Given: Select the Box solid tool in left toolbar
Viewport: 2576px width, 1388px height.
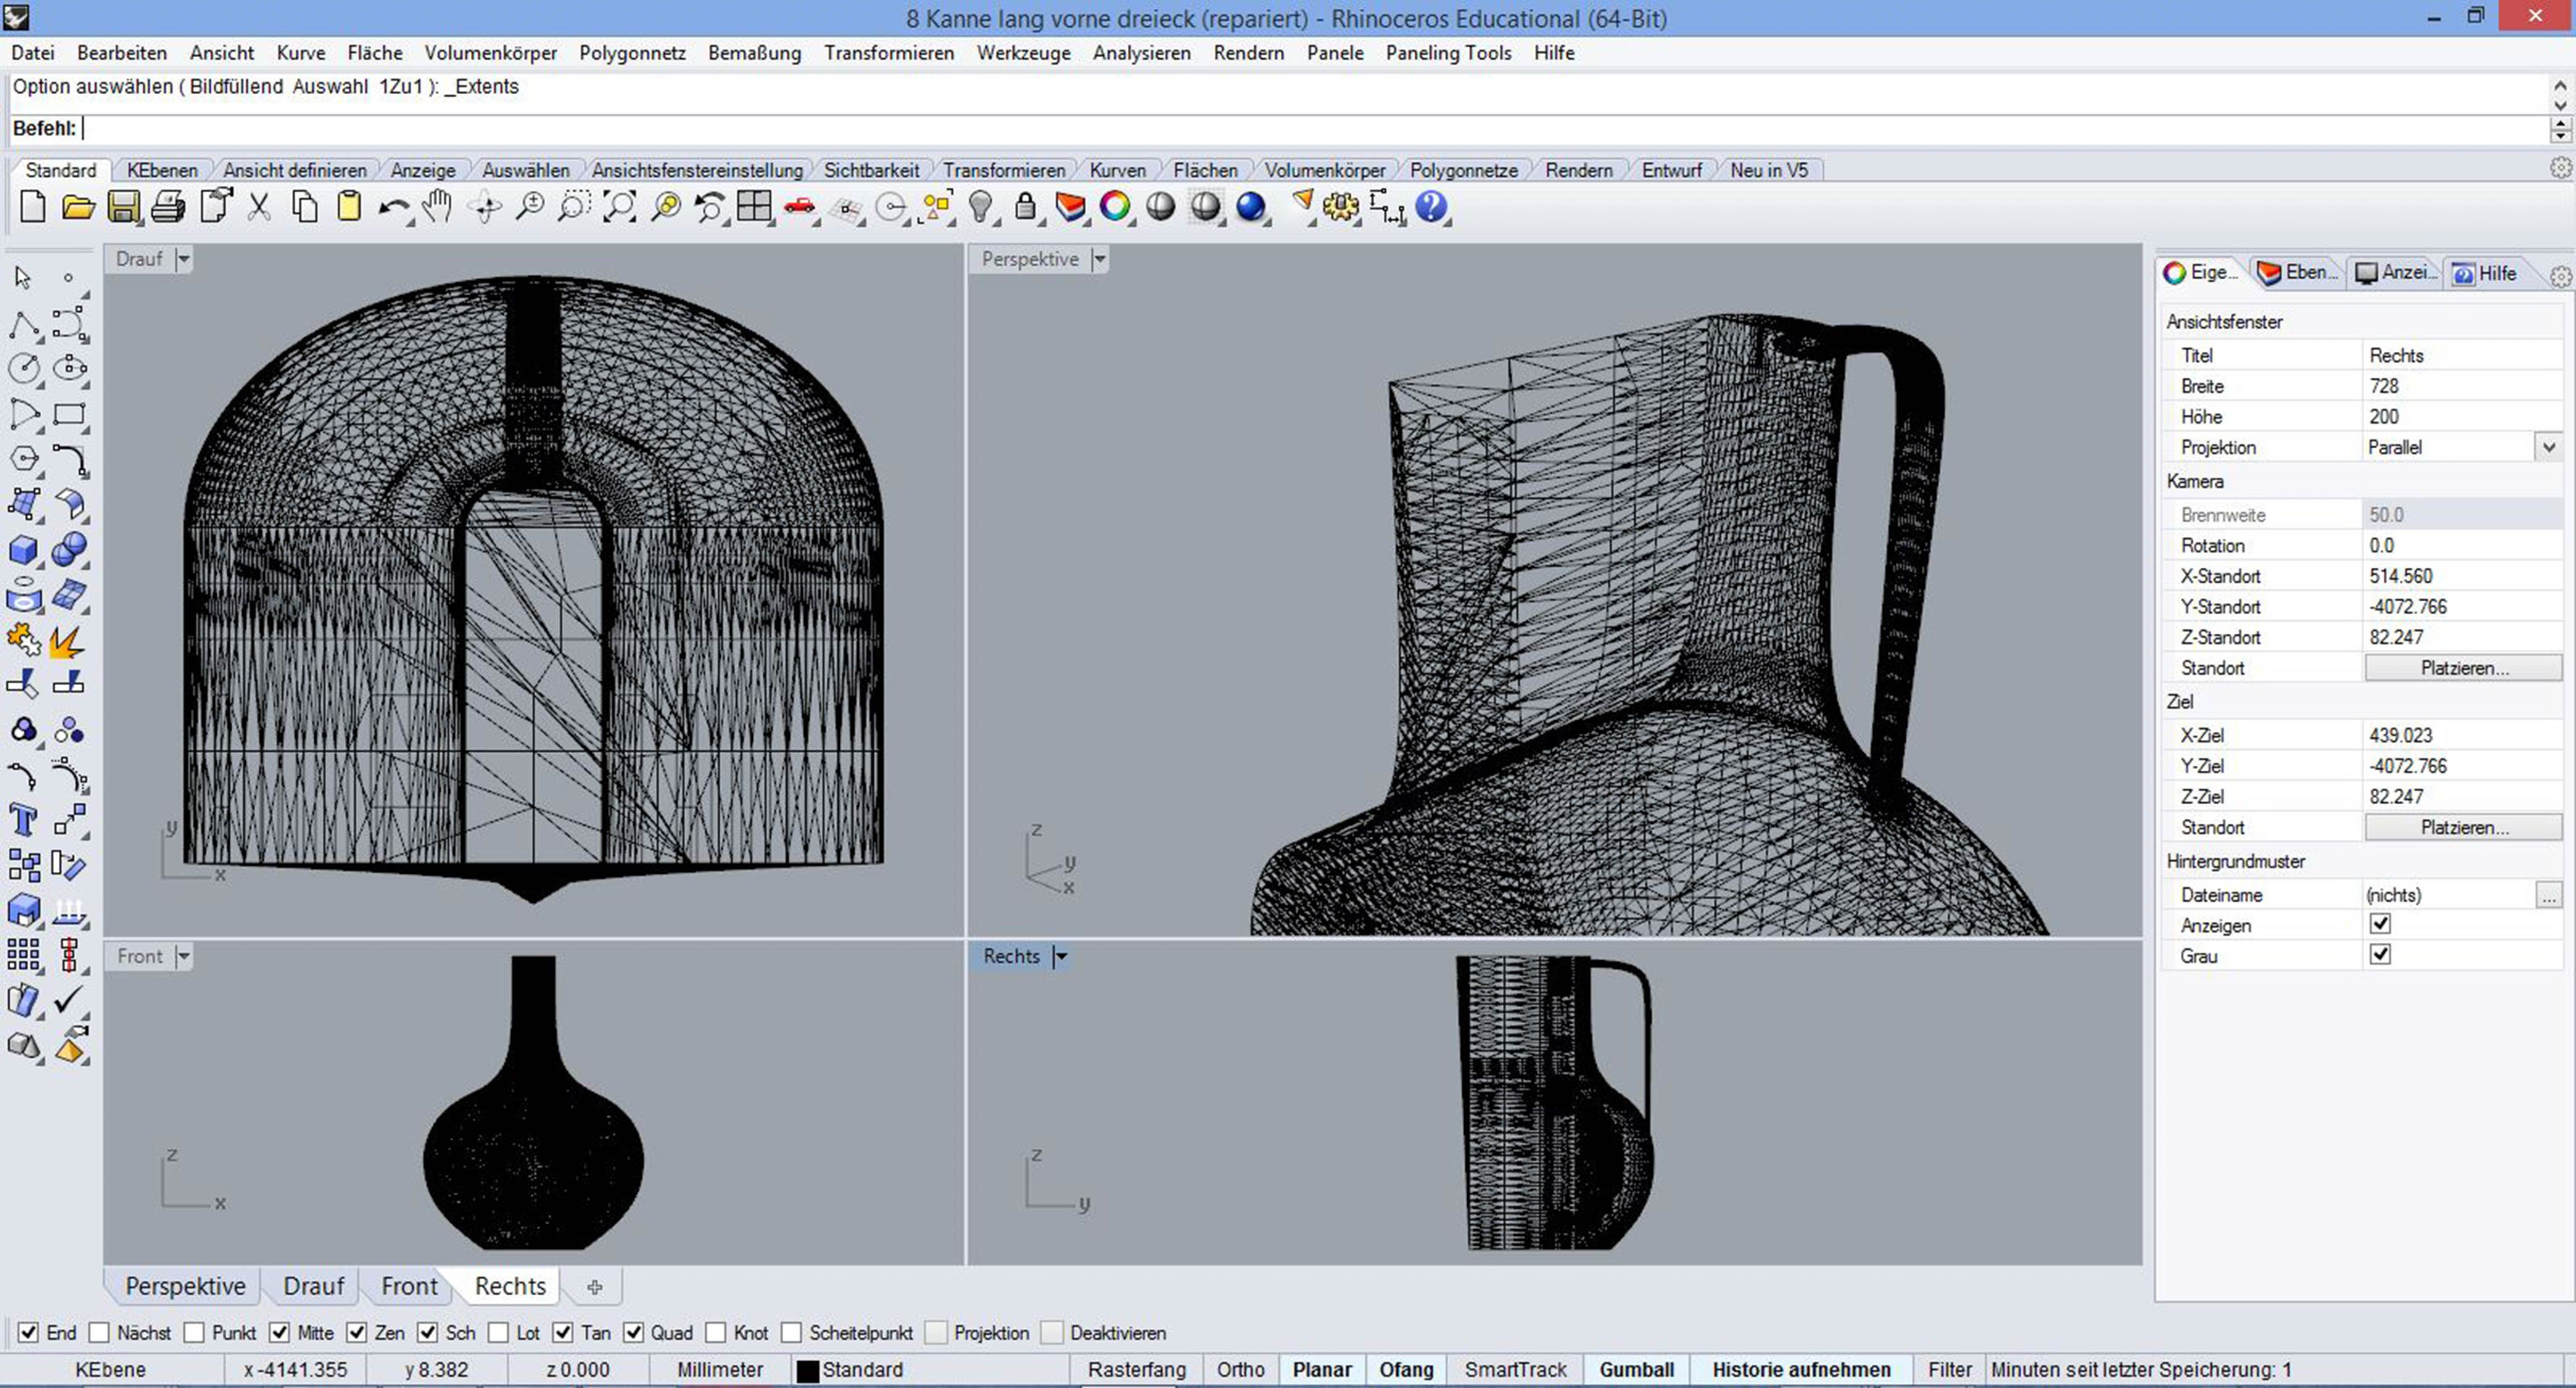Looking at the screenshot, I should (24, 550).
